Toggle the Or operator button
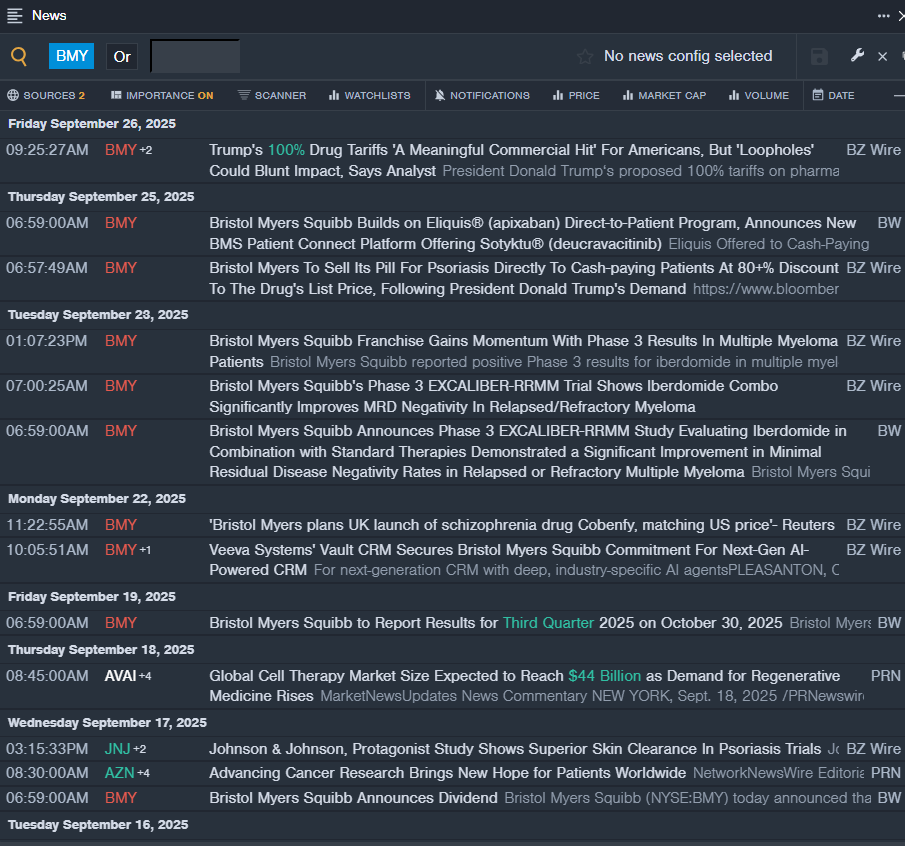The height and width of the screenshot is (846, 905). point(122,56)
